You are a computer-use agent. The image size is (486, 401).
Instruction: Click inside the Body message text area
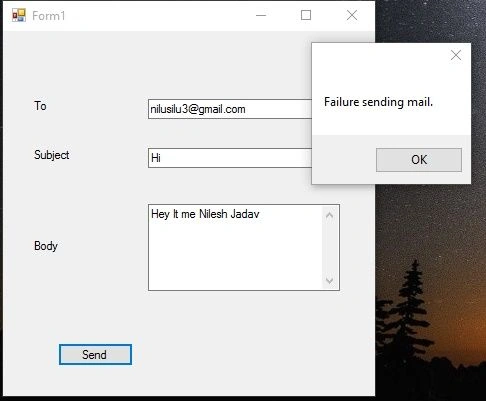[235, 247]
